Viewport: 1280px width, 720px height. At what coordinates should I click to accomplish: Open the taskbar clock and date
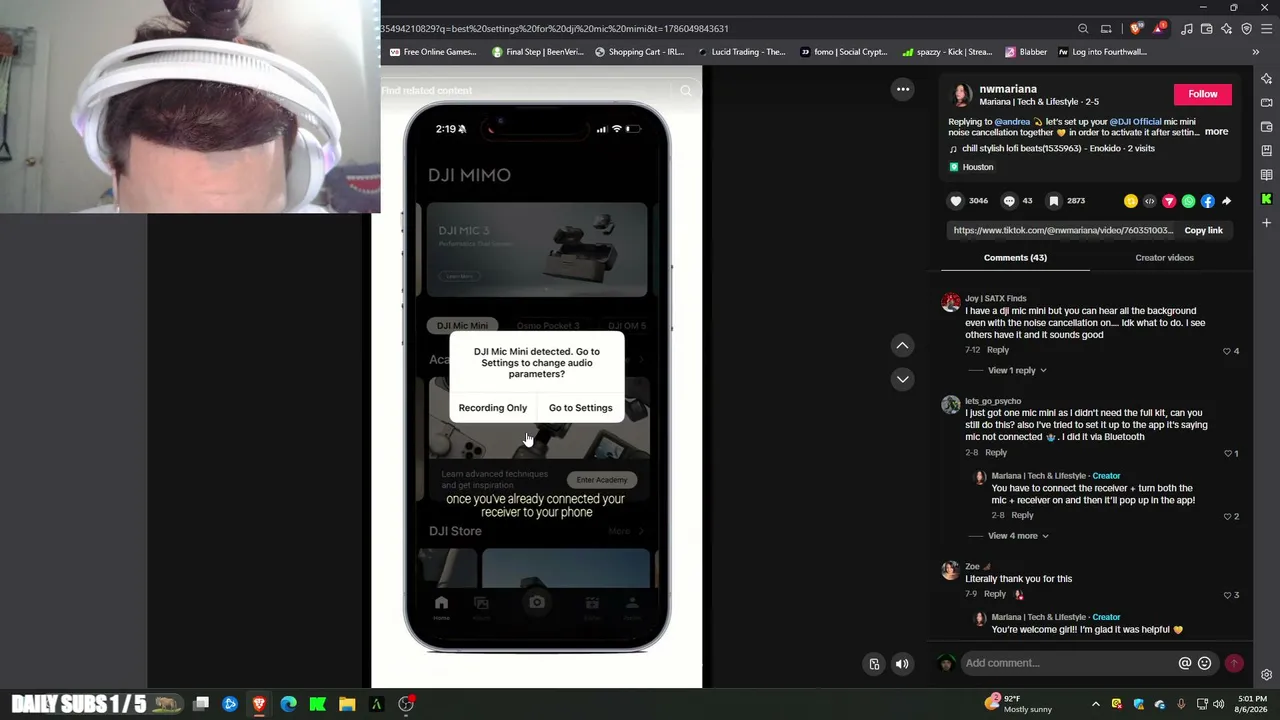(1252, 704)
